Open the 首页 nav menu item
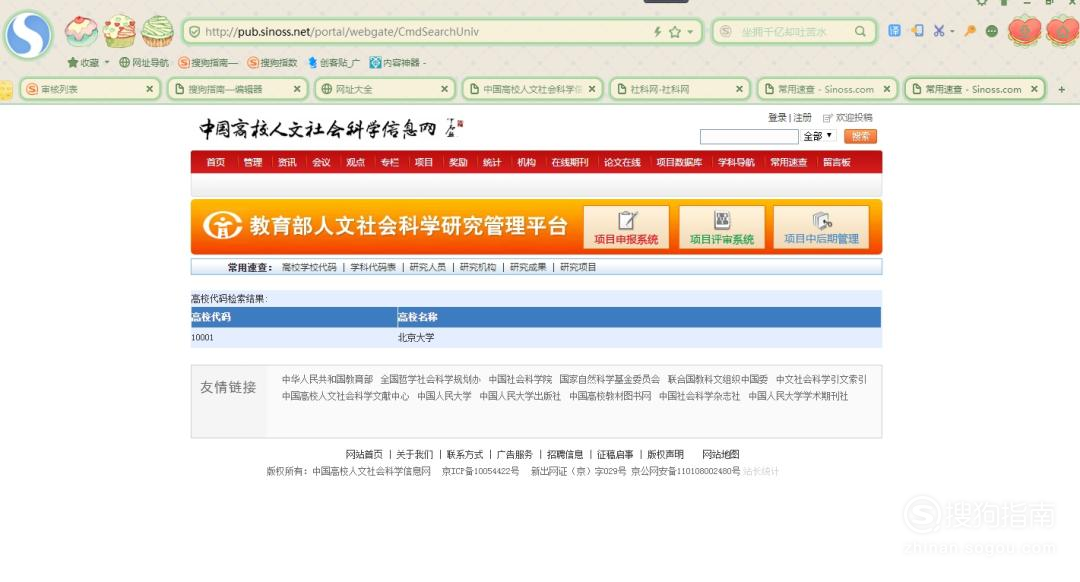 point(216,163)
